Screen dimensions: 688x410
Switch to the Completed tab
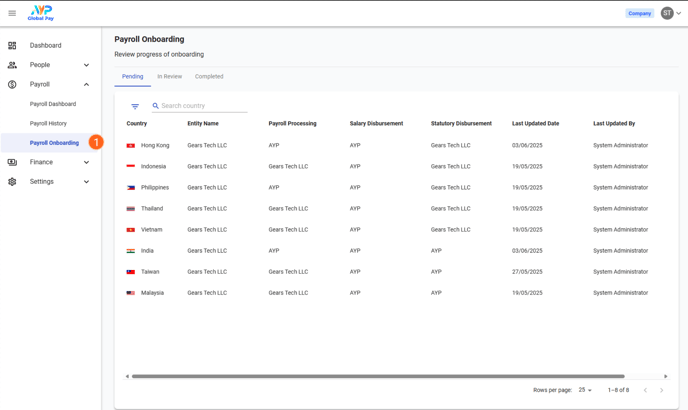coord(209,76)
